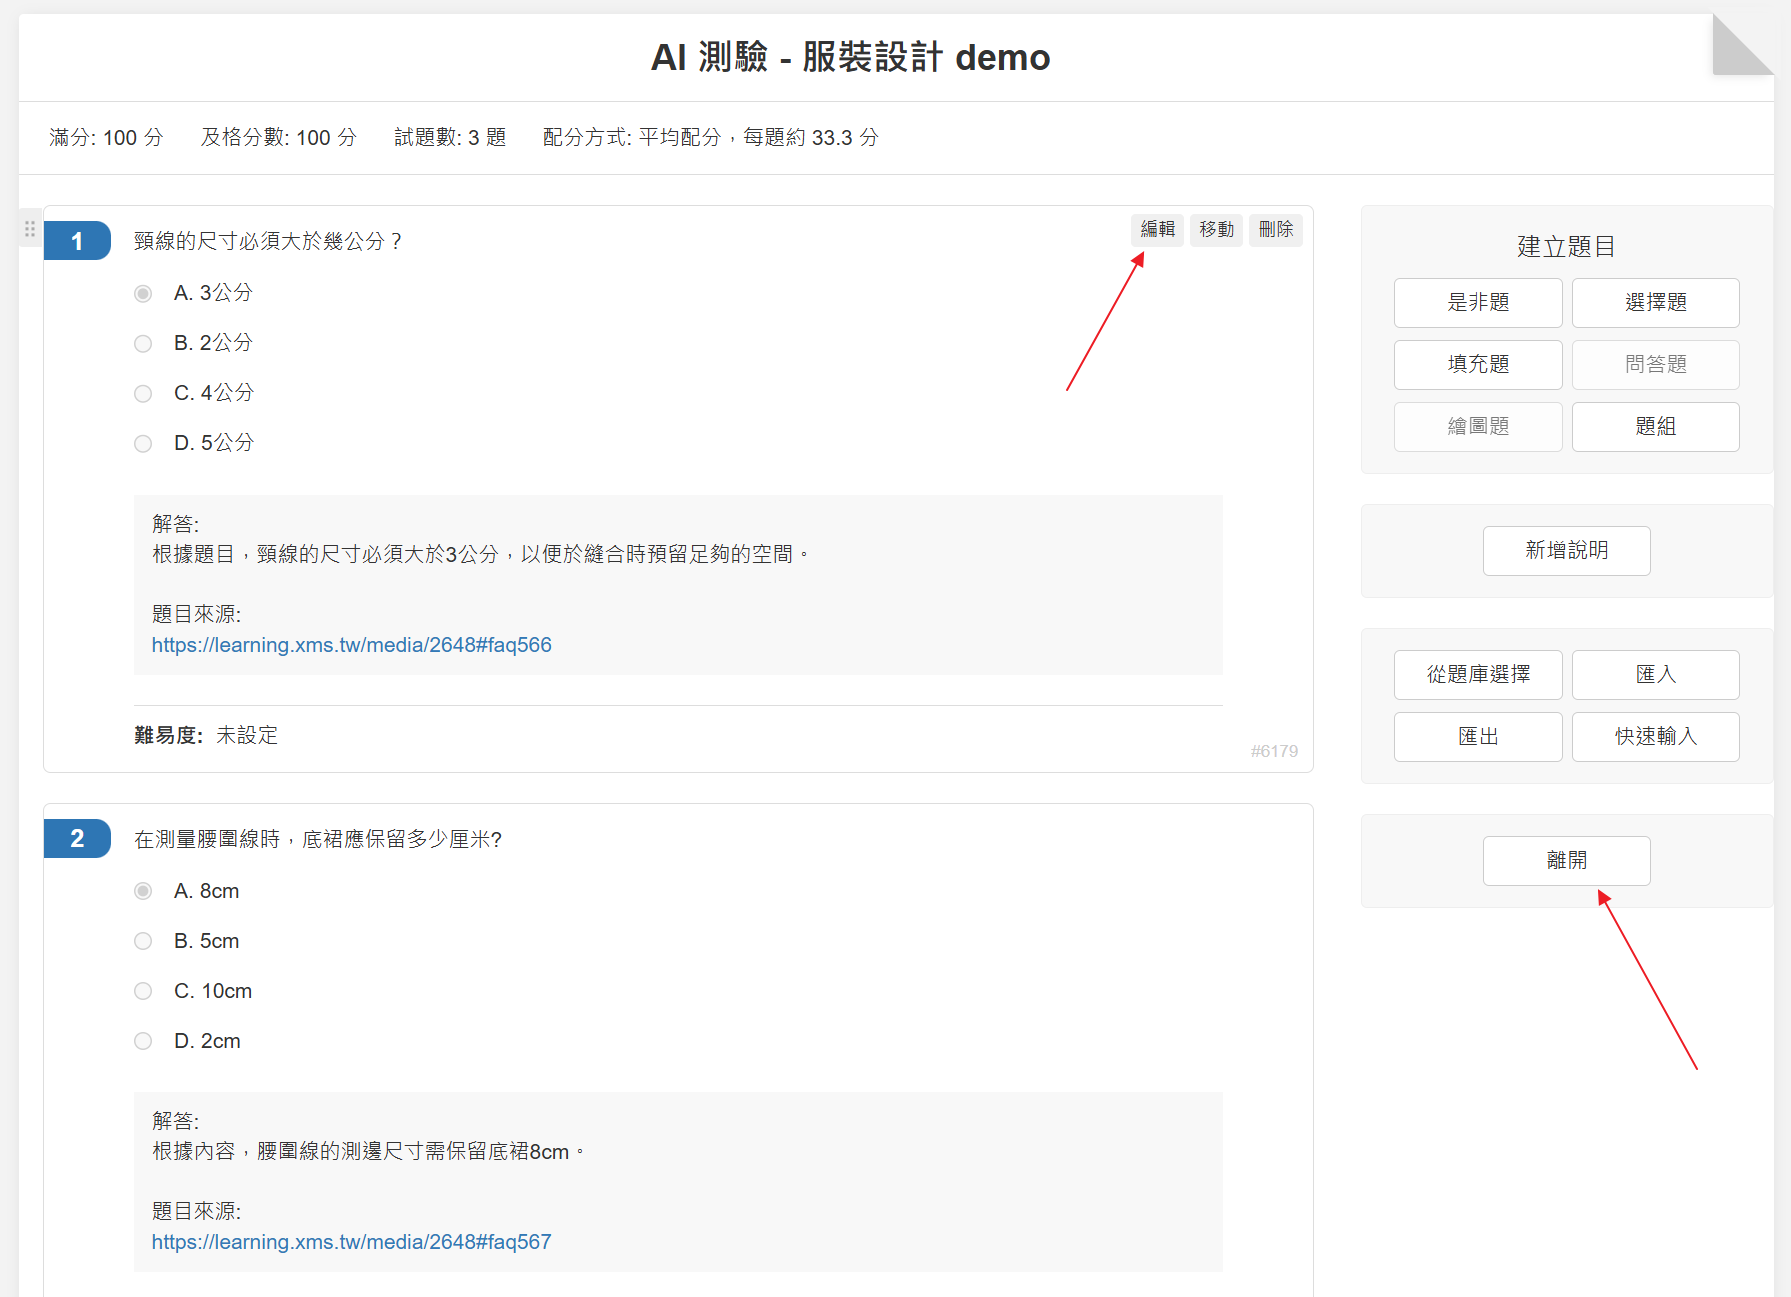Click 匯出 to export questions
Image resolution: width=1791 pixels, height=1297 pixels.
pyautogui.click(x=1477, y=737)
